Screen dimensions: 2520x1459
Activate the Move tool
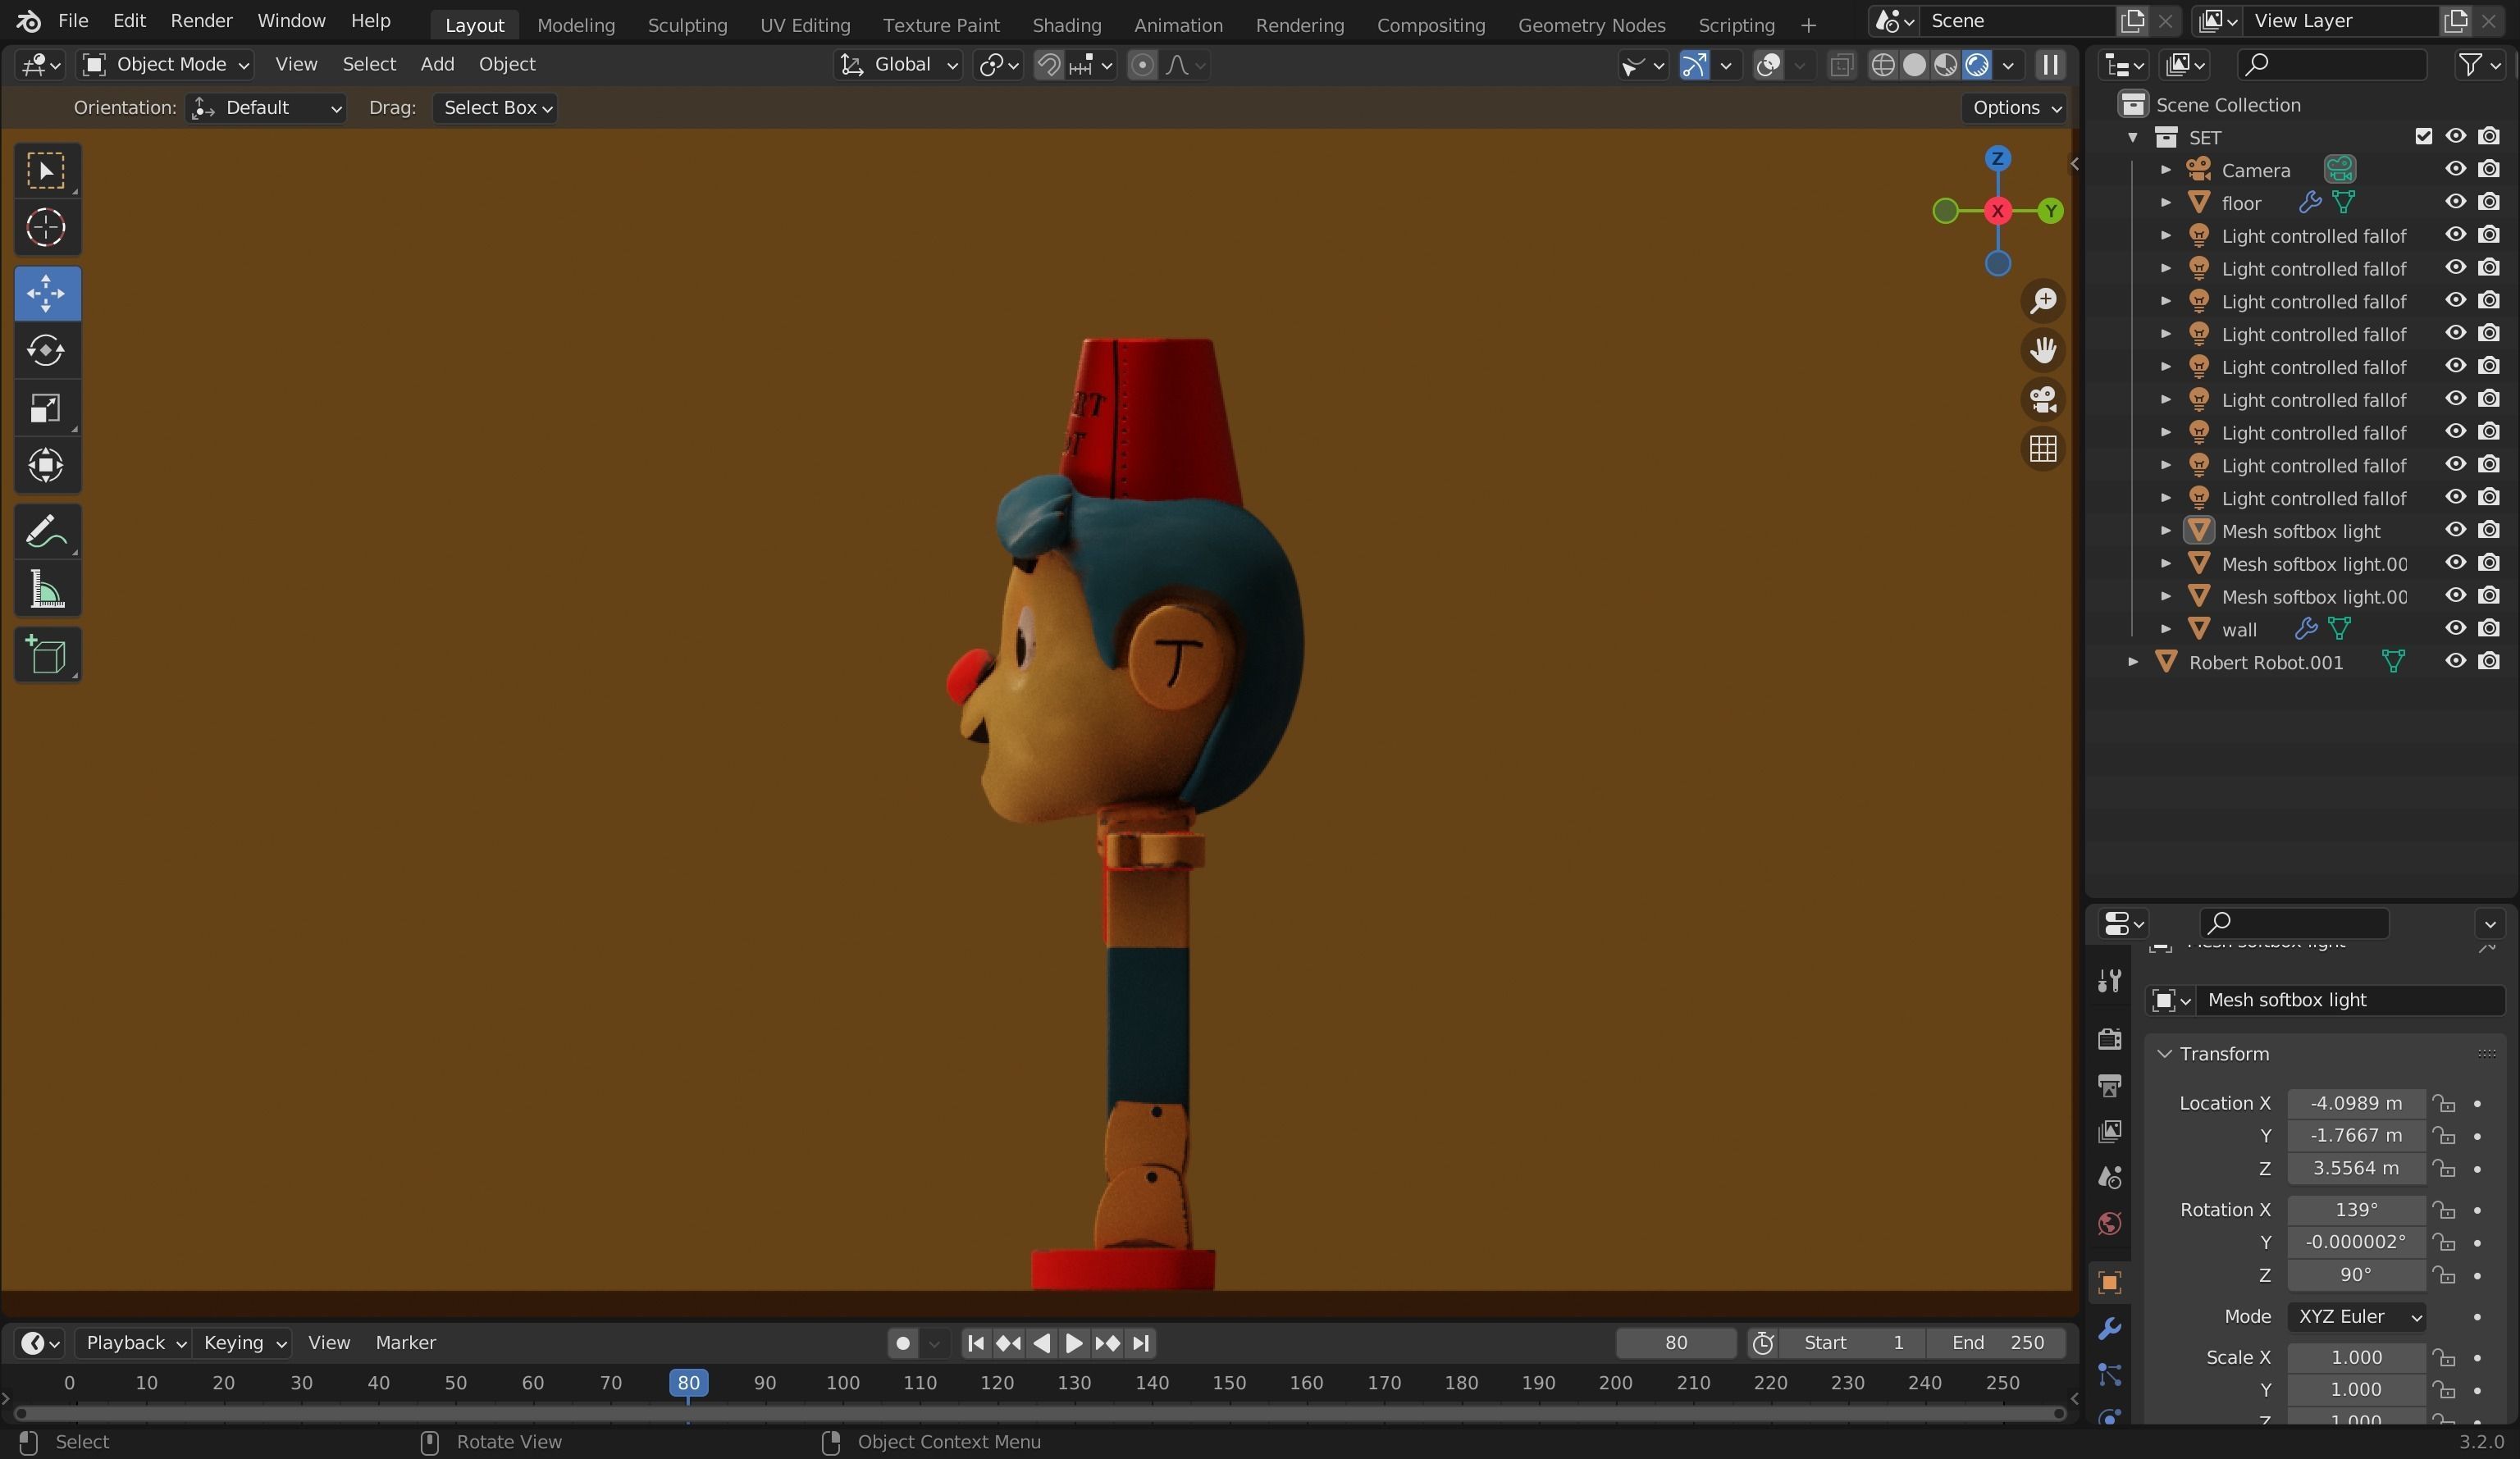(x=46, y=294)
